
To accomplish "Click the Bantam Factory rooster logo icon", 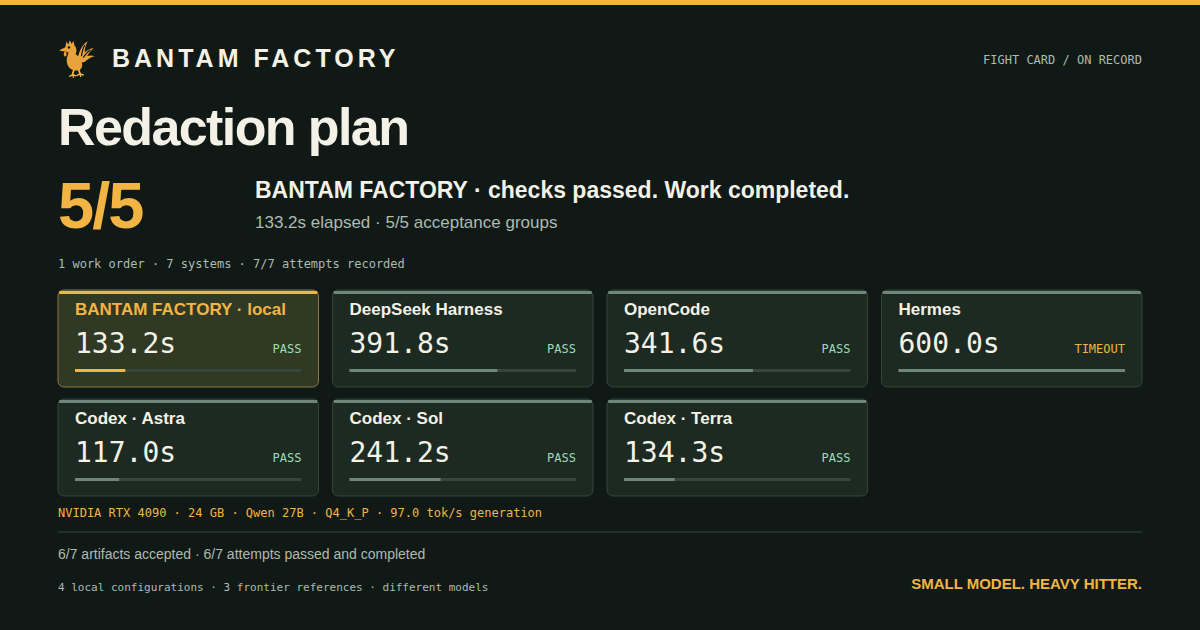I will click(x=77, y=58).
